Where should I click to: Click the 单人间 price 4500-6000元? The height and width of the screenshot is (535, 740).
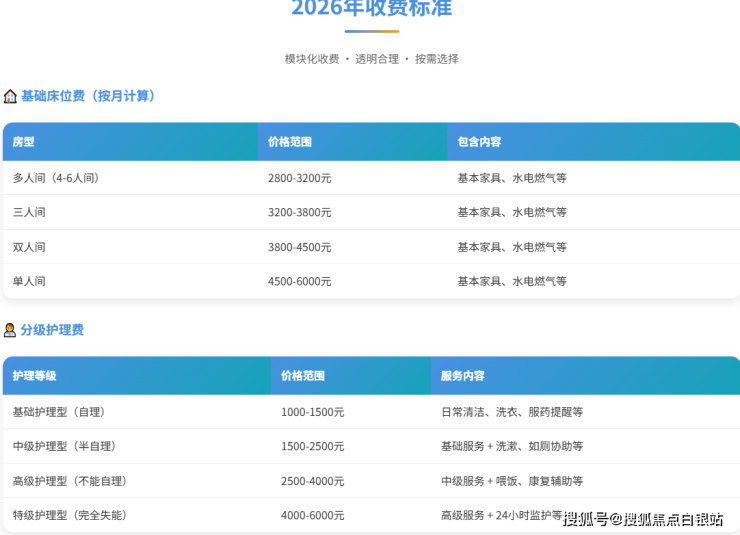click(x=300, y=281)
